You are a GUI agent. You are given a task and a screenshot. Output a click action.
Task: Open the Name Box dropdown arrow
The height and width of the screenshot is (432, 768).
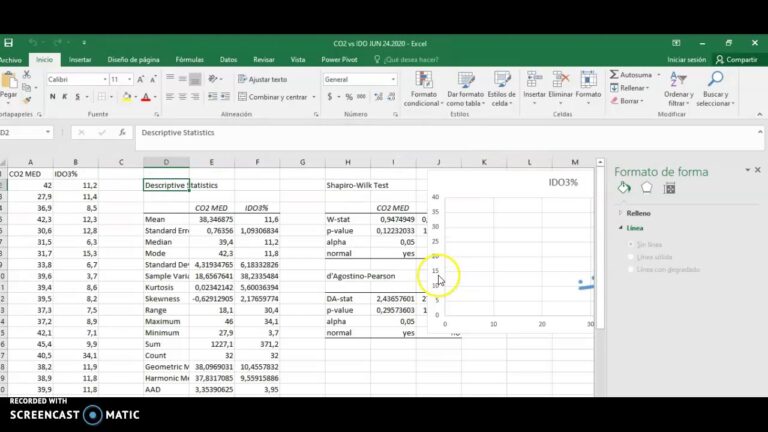point(48,132)
